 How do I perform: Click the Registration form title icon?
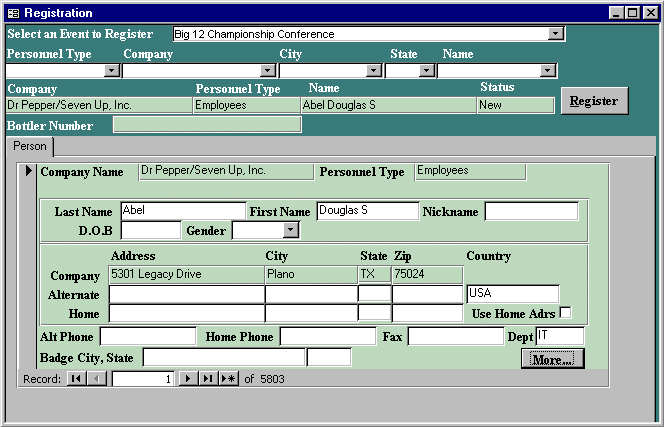click(14, 14)
